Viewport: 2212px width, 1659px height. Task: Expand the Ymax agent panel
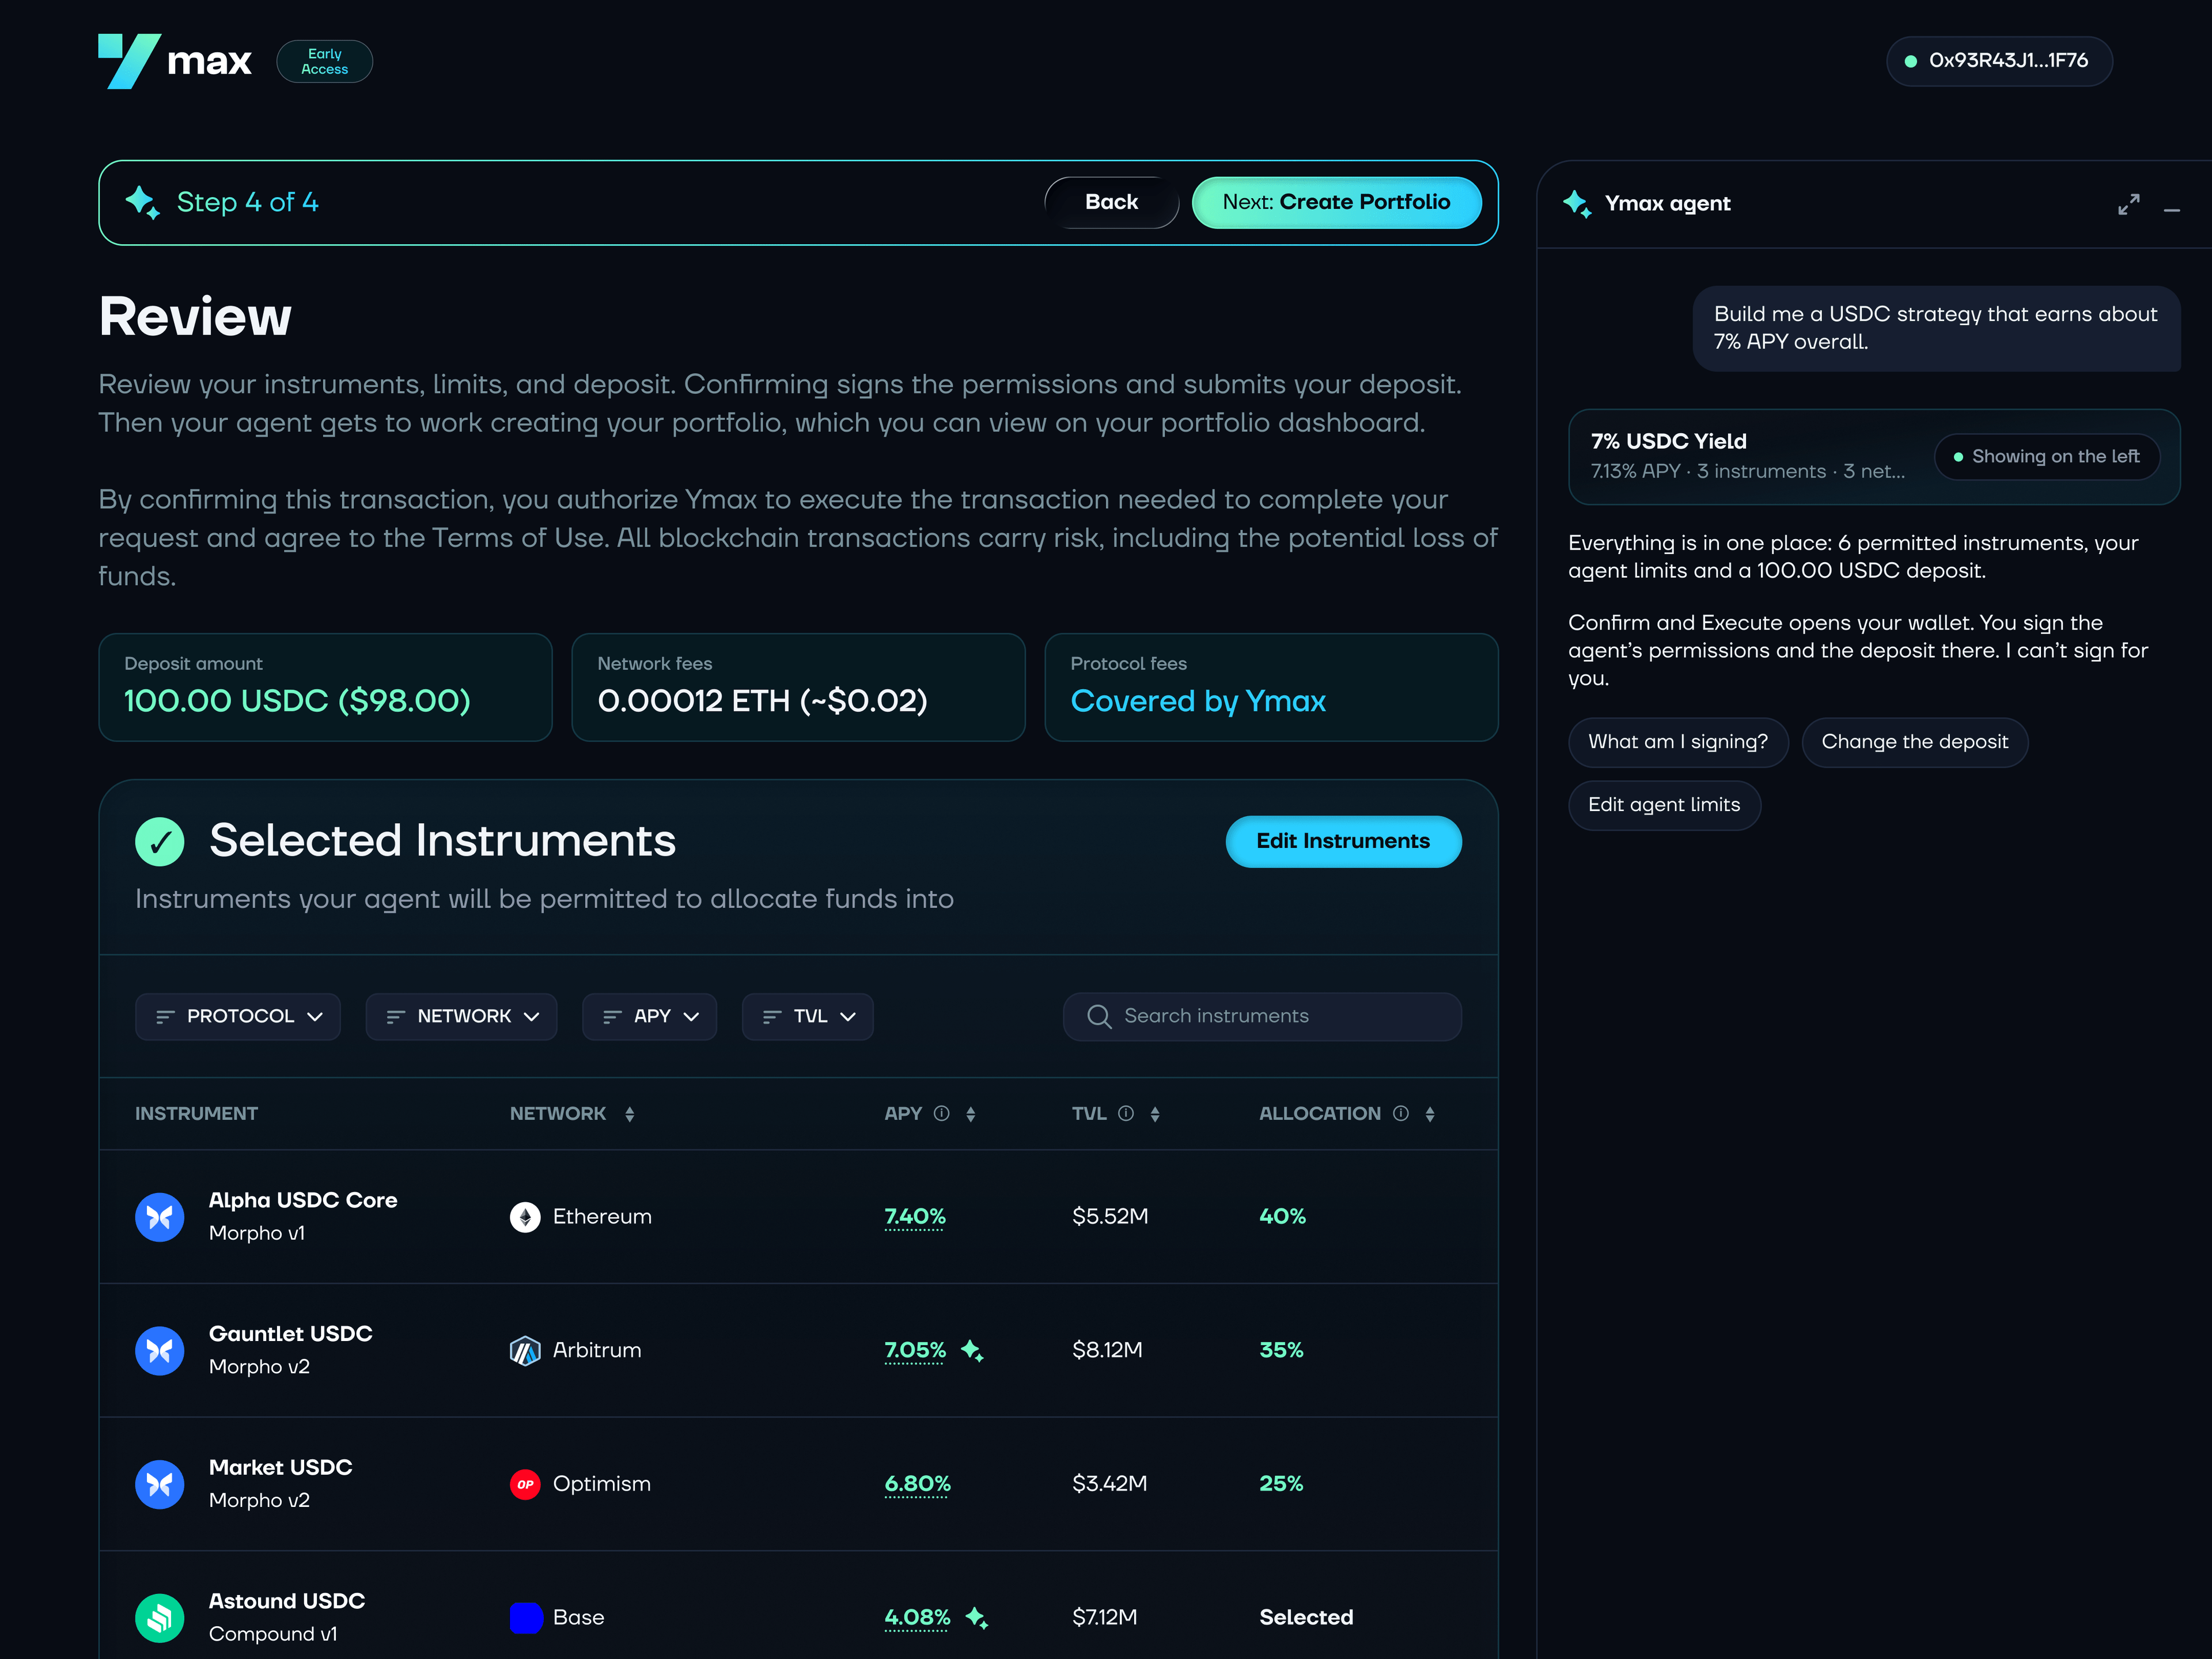tap(2129, 204)
